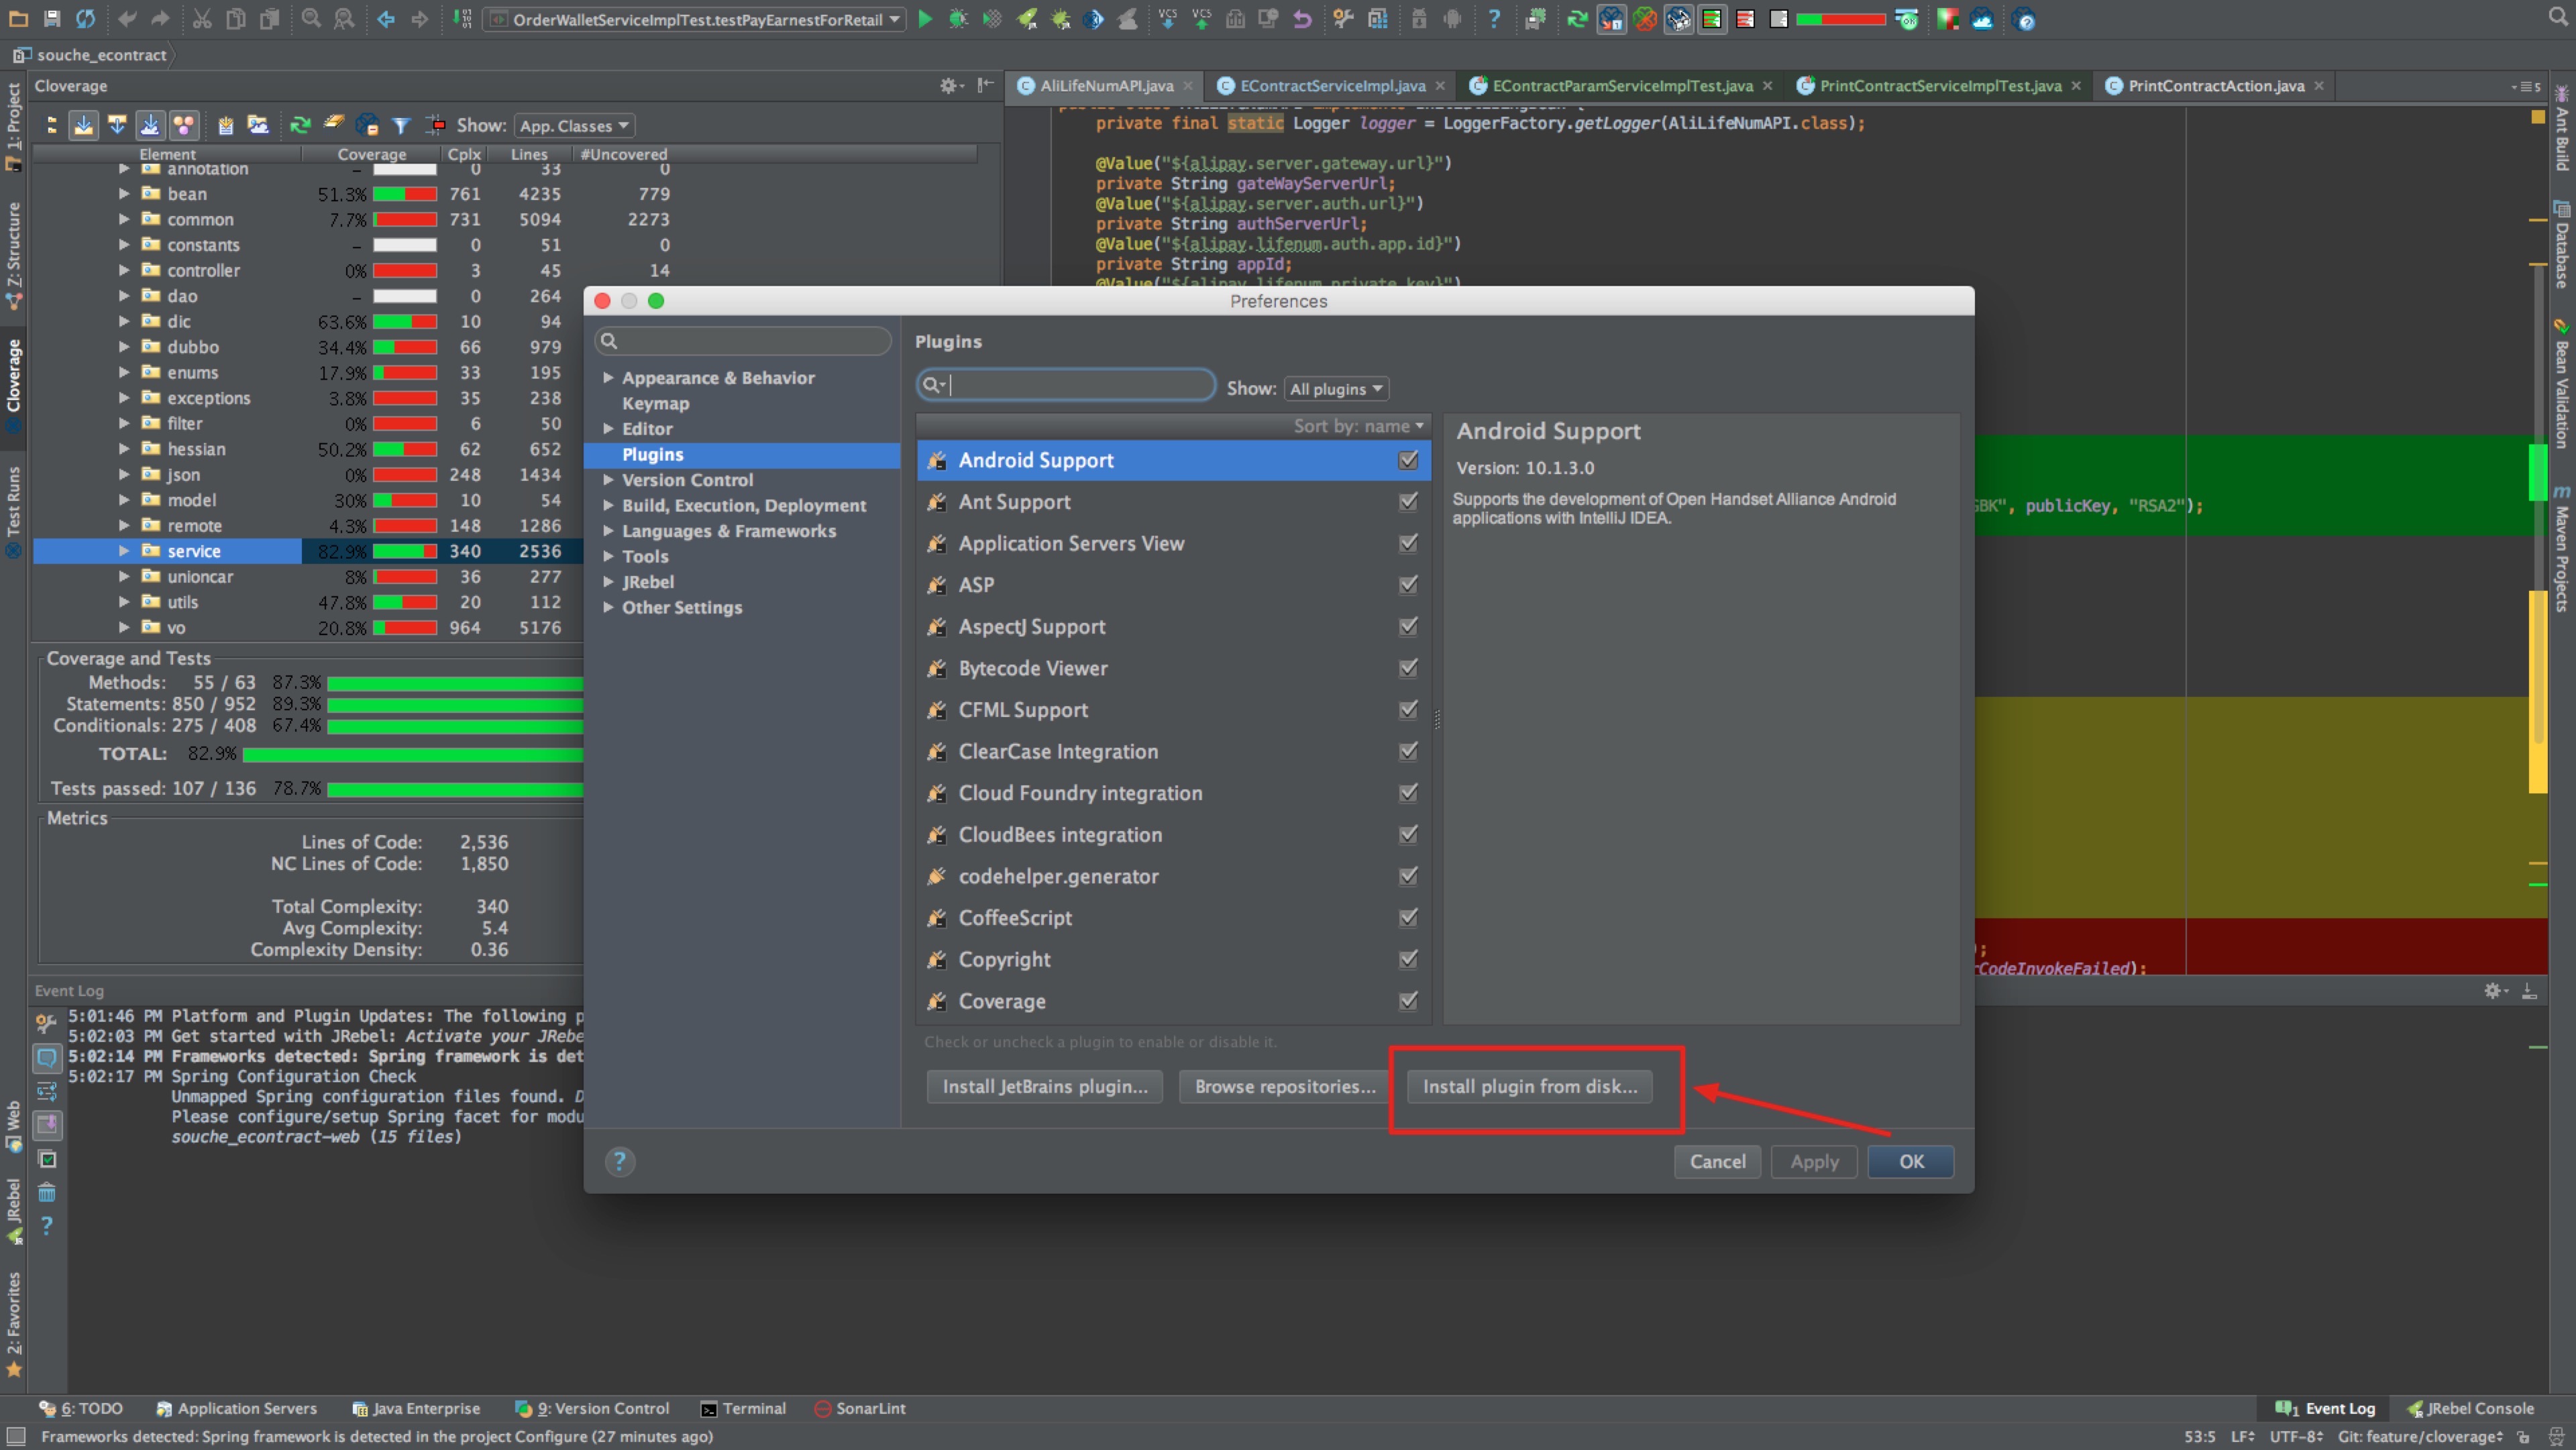The width and height of the screenshot is (2576, 1450).
Task: Click the Cut scissors icon
Action: [x=201, y=19]
